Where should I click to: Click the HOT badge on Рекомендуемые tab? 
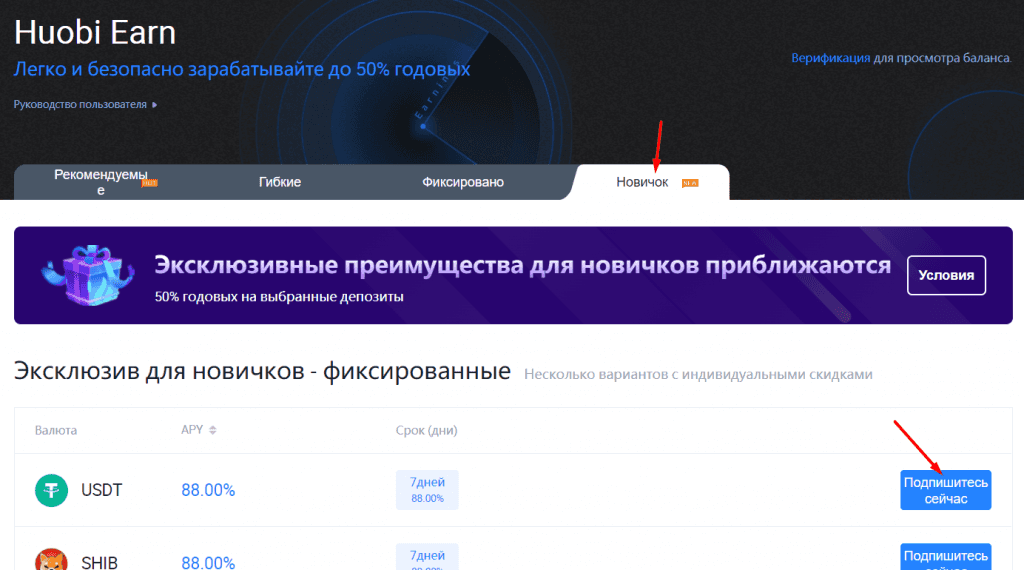pyautogui.click(x=150, y=183)
